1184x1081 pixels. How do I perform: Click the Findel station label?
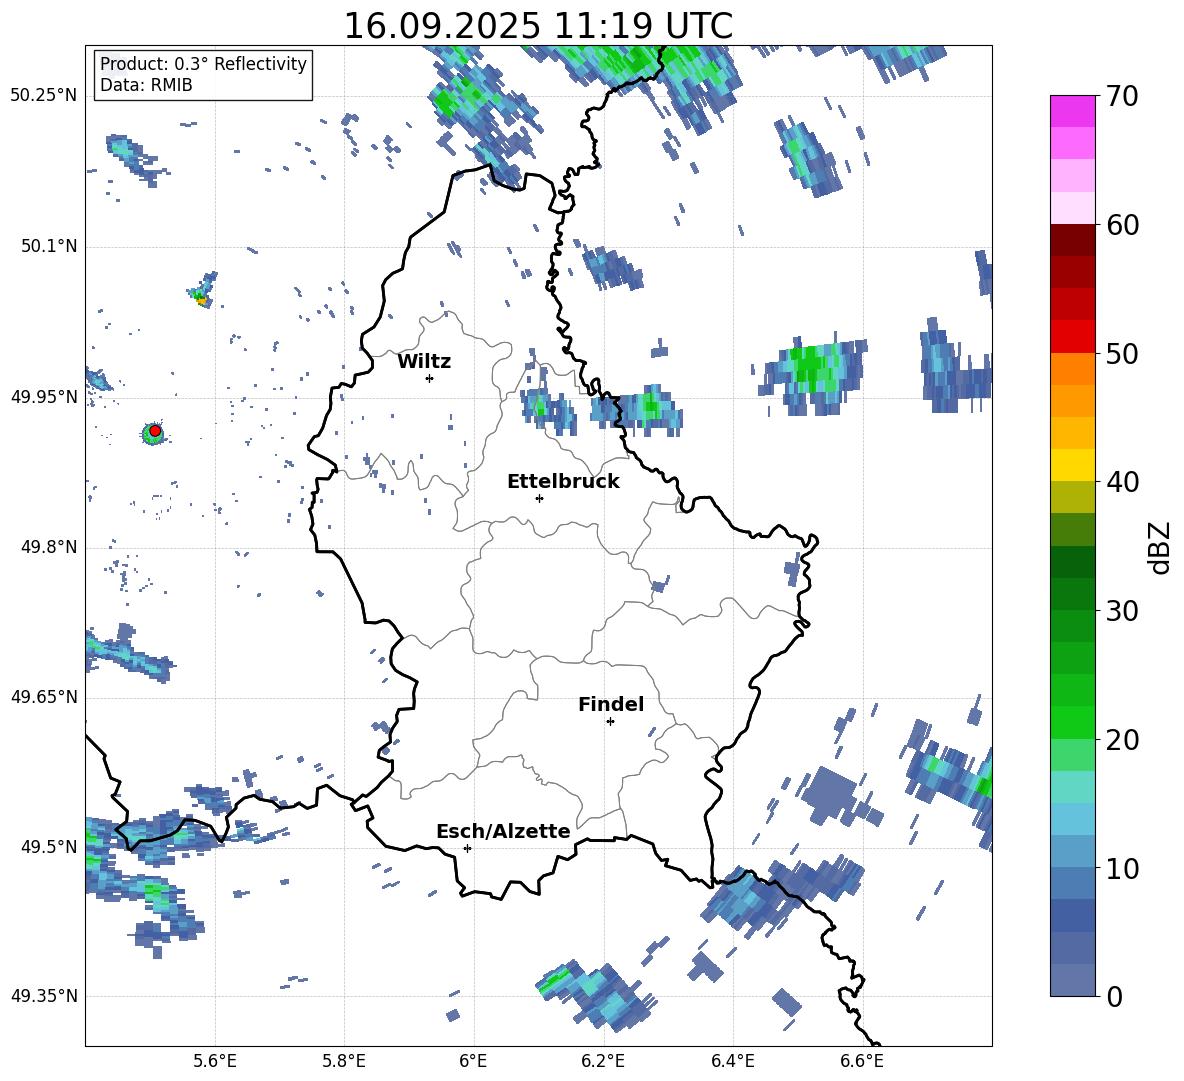click(611, 704)
